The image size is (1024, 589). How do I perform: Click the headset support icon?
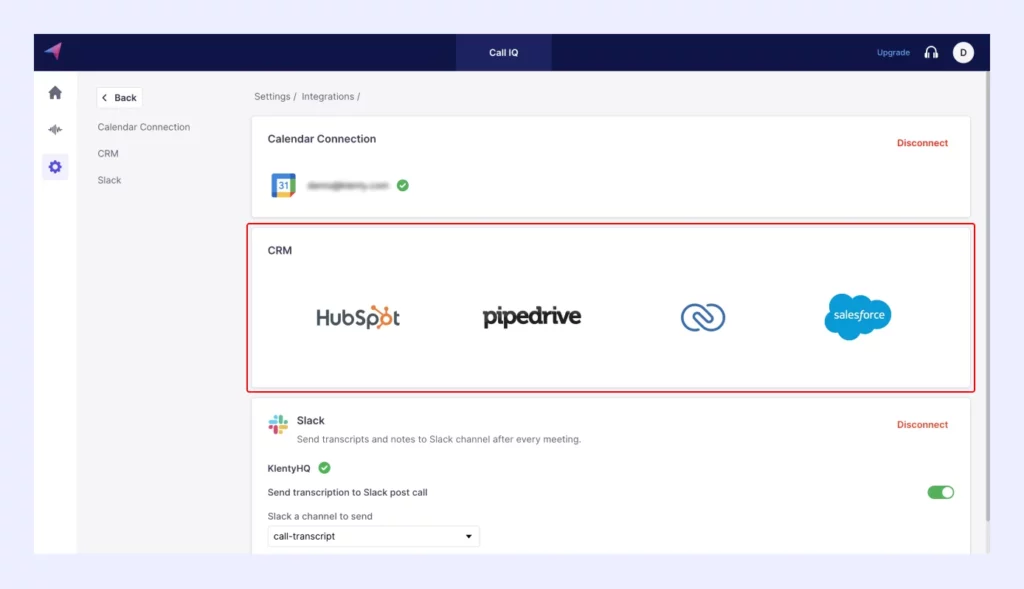point(931,52)
